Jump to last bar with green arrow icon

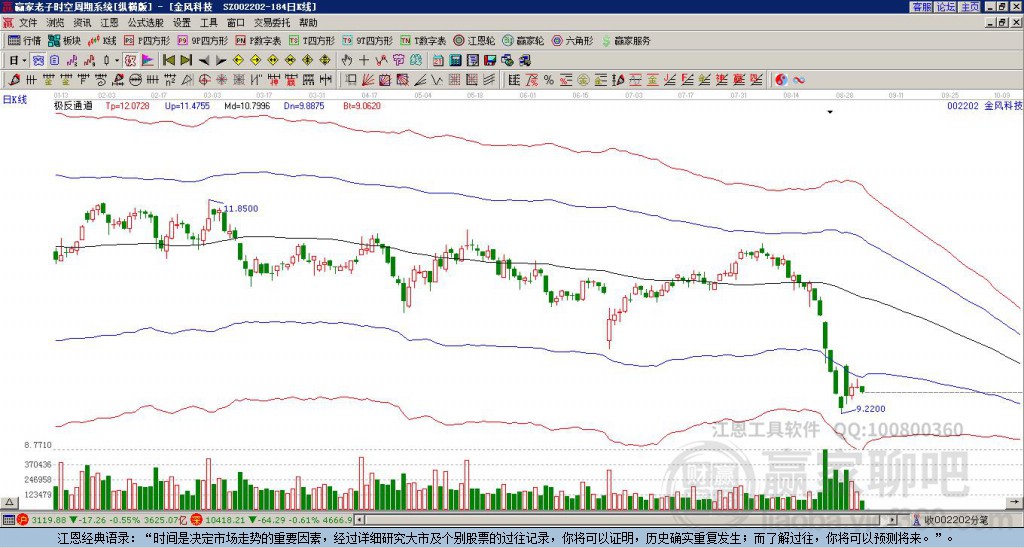[x=186, y=61]
